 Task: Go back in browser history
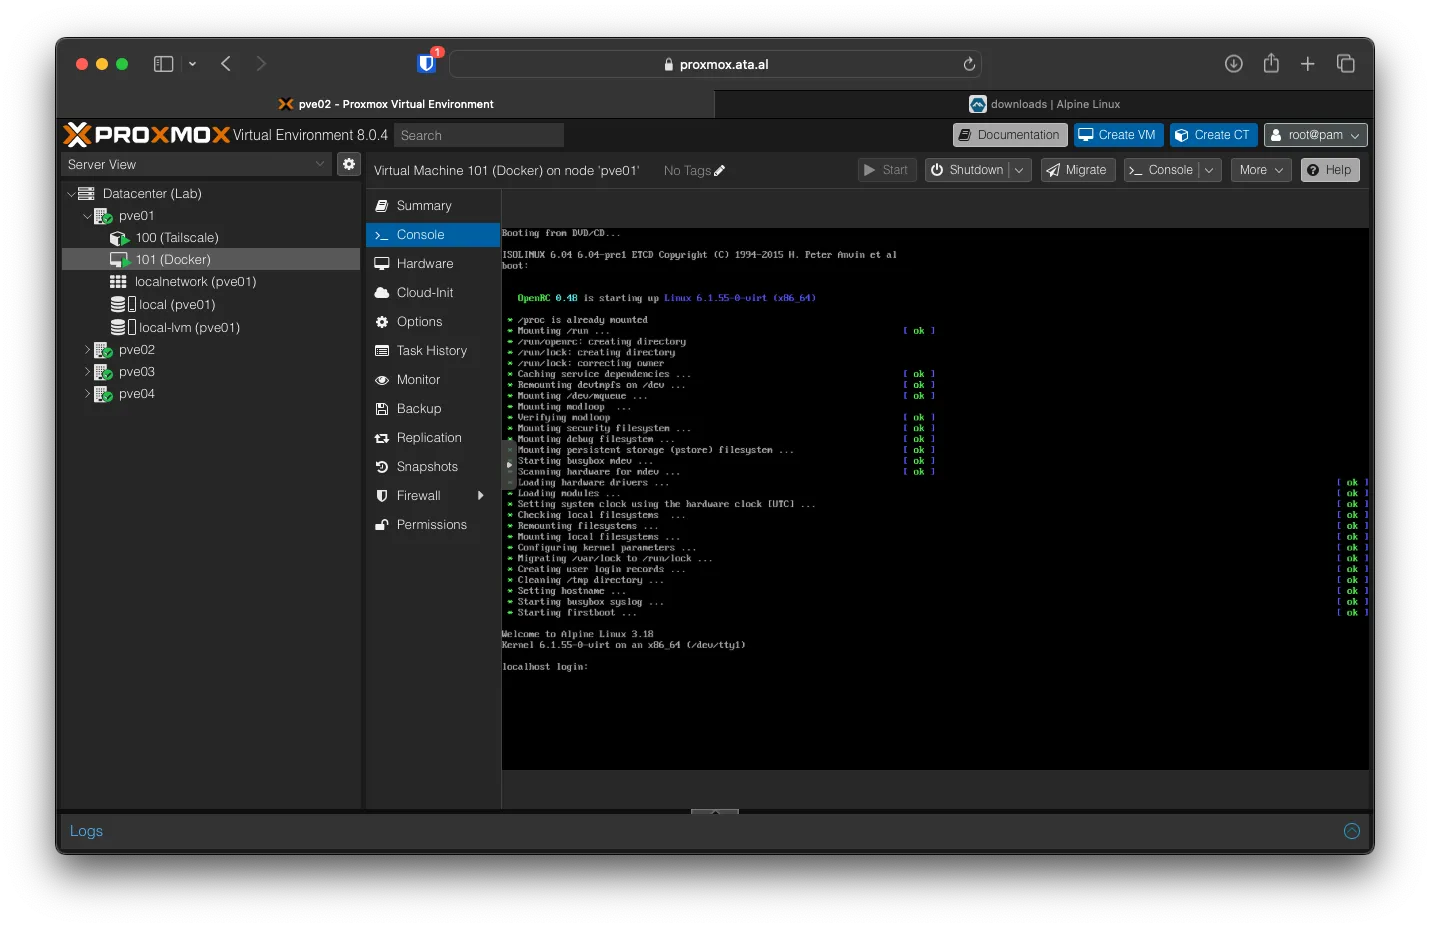click(x=226, y=64)
